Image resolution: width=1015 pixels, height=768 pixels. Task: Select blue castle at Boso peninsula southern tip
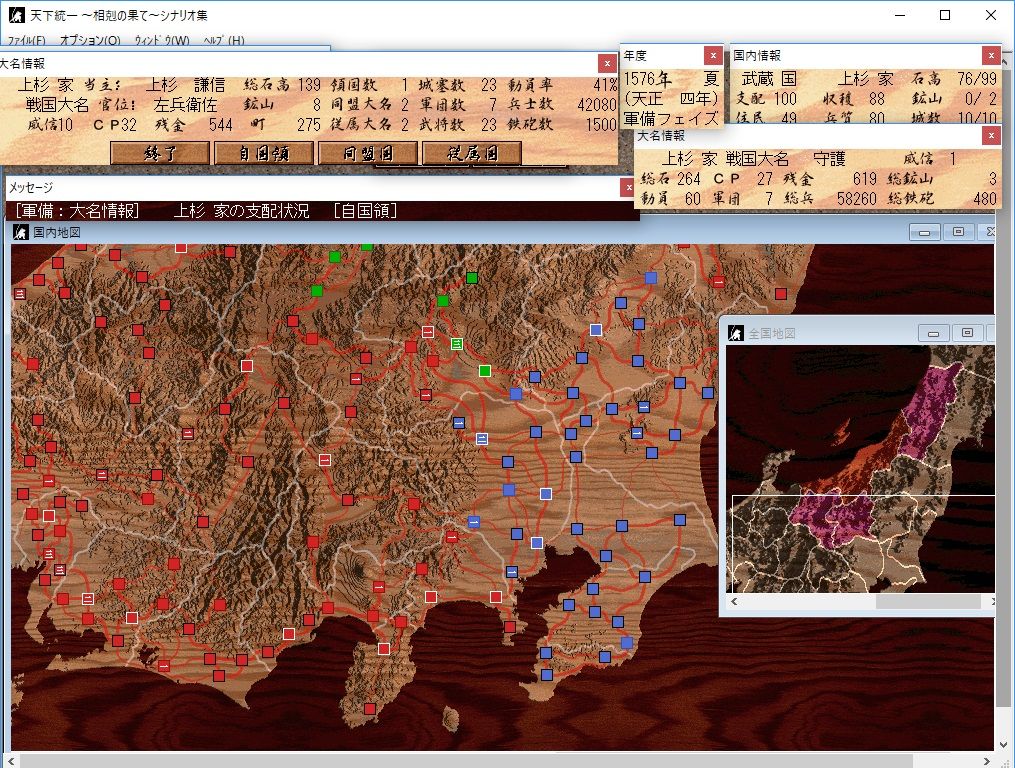pyautogui.click(x=547, y=675)
